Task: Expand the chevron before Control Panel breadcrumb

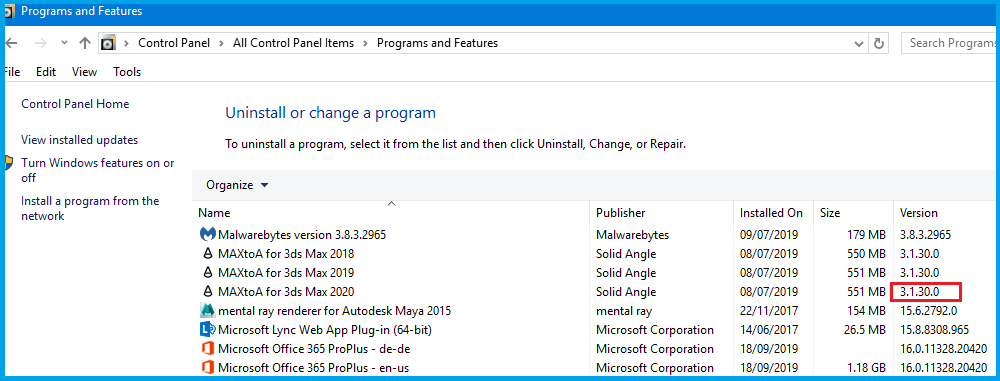Action: point(126,43)
